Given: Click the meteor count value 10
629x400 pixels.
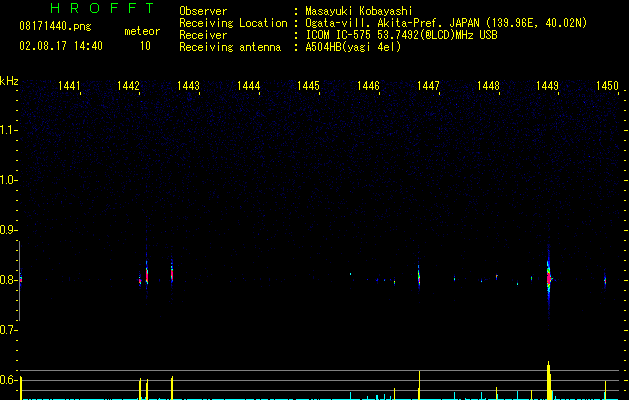Looking at the screenshot, I should 145,46.
